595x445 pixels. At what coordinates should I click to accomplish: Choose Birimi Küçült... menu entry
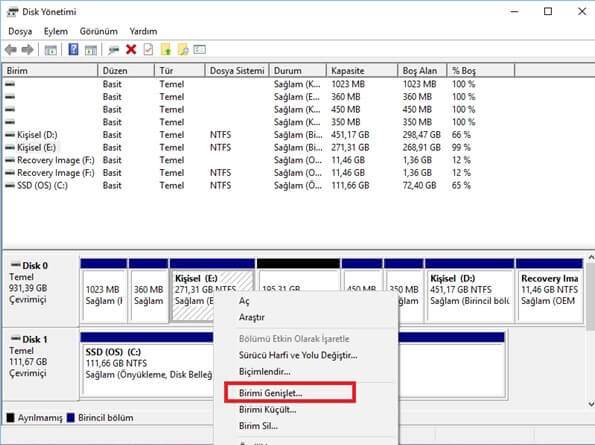268,410
